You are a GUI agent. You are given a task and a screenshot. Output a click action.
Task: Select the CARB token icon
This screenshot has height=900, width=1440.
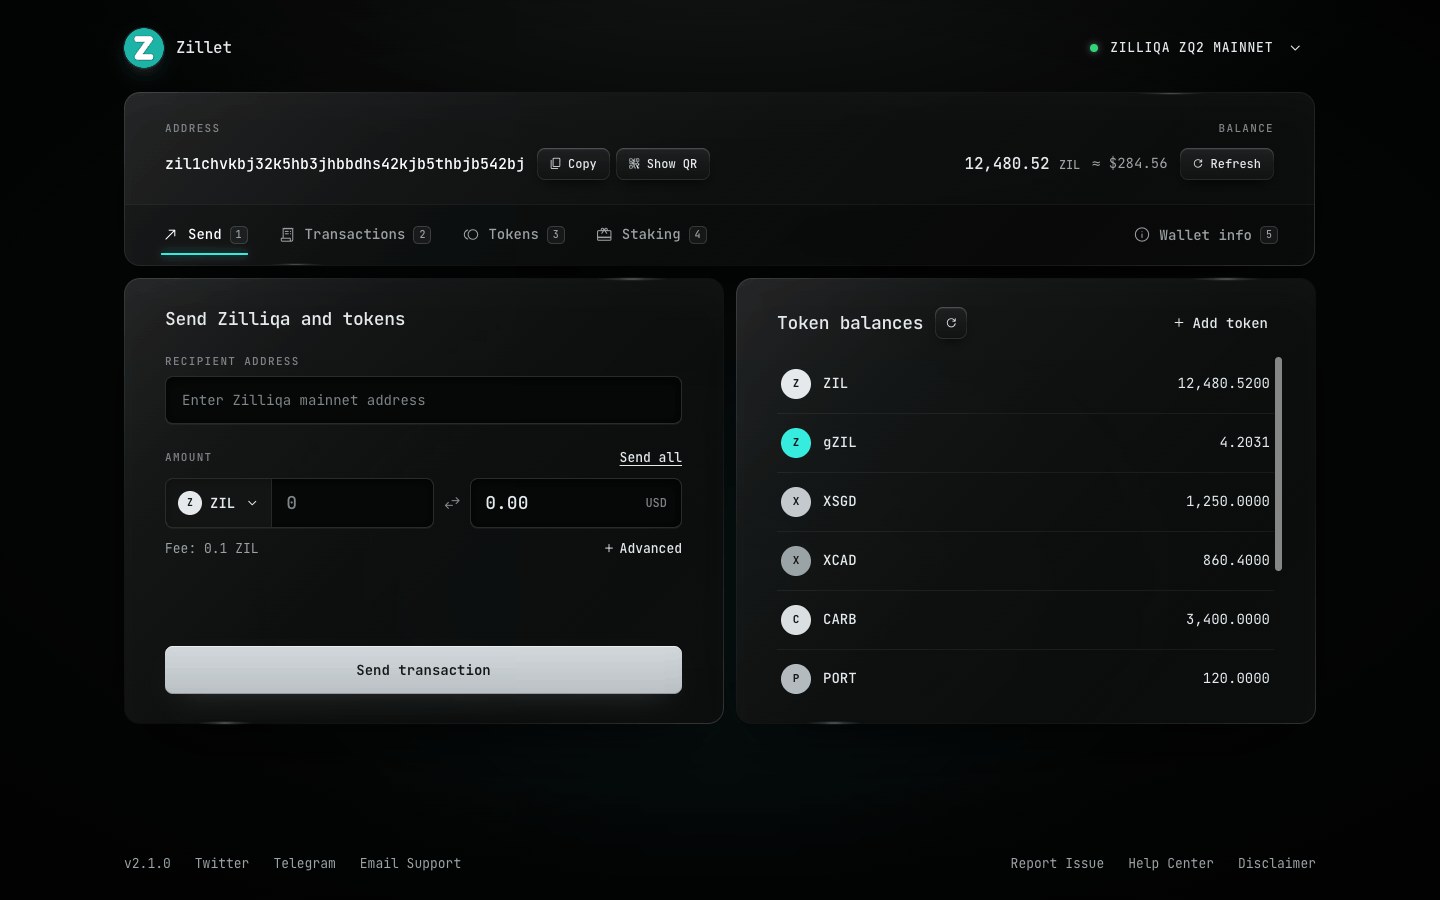(796, 619)
